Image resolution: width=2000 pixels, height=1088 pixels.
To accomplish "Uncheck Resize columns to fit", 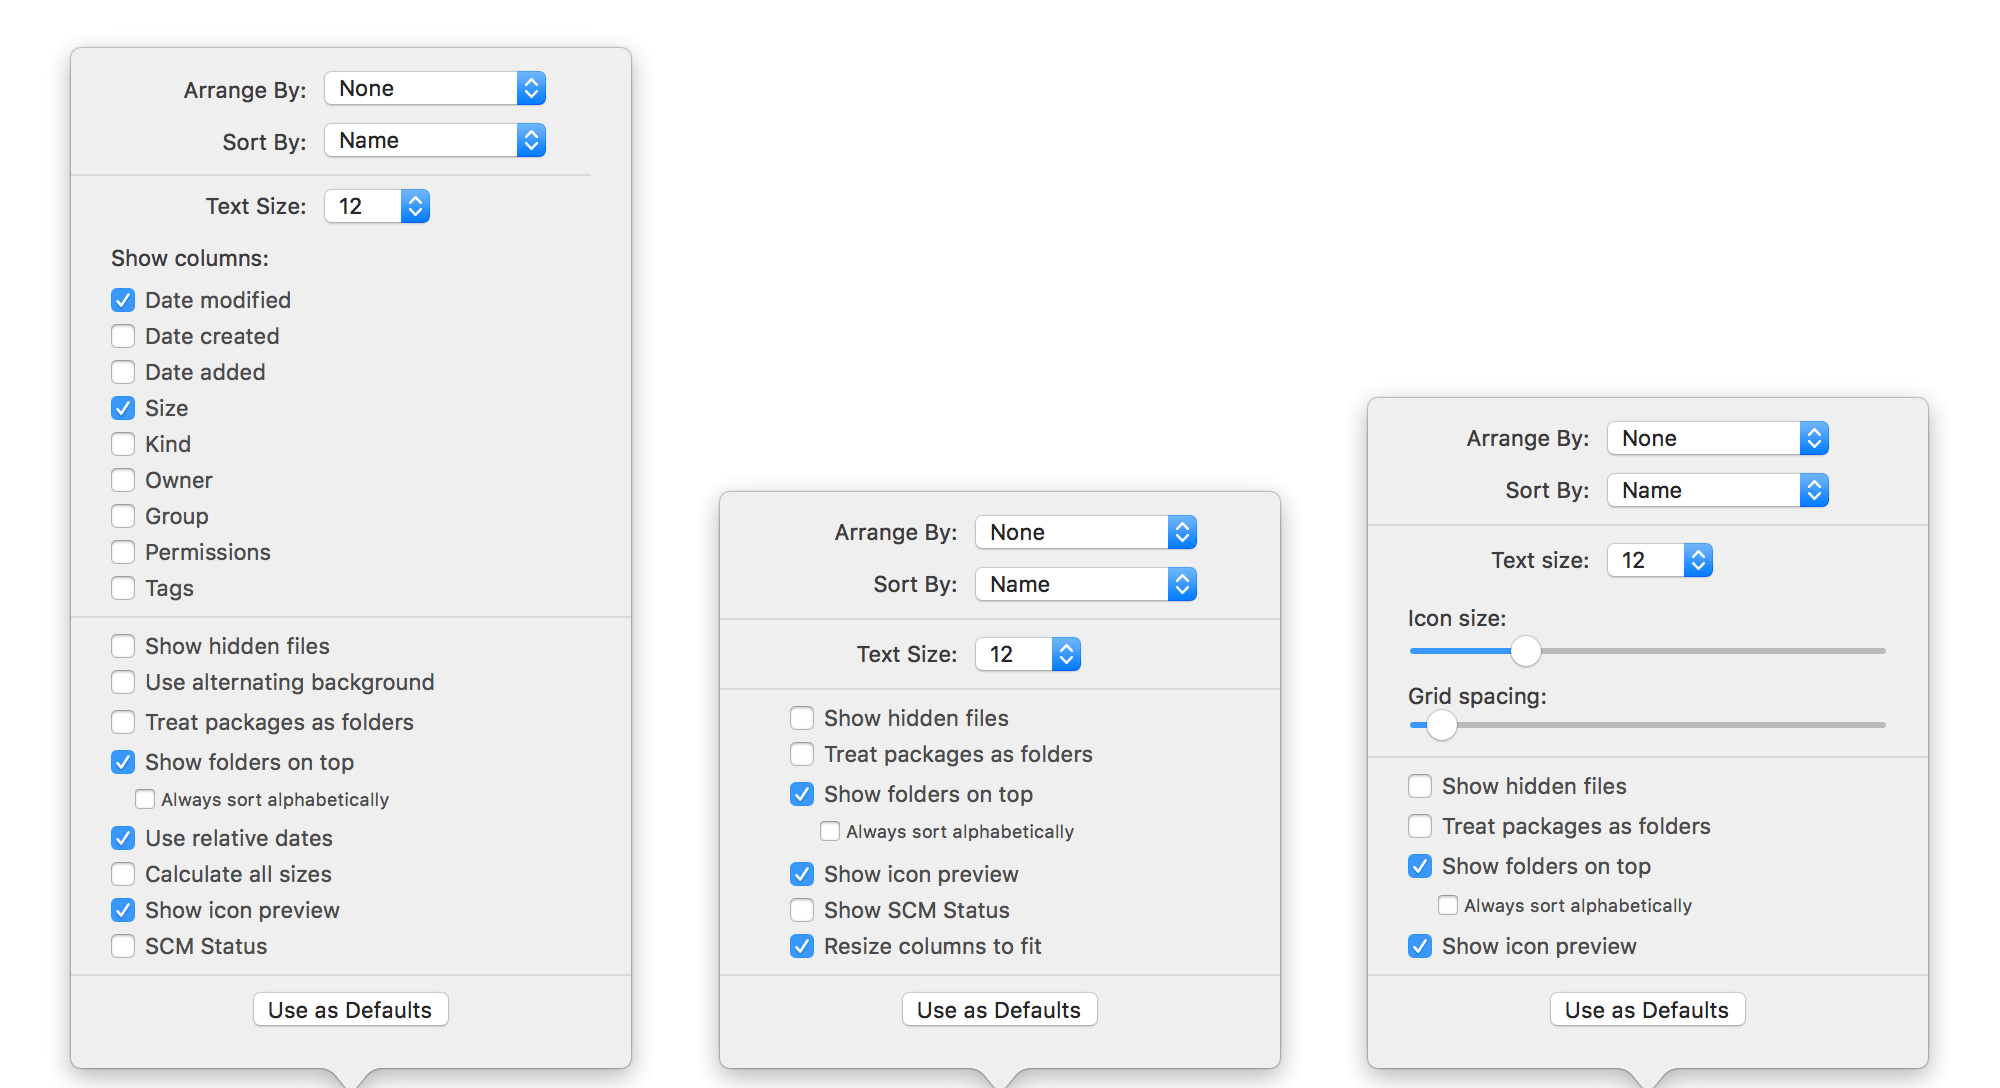I will tap(802, 946).
